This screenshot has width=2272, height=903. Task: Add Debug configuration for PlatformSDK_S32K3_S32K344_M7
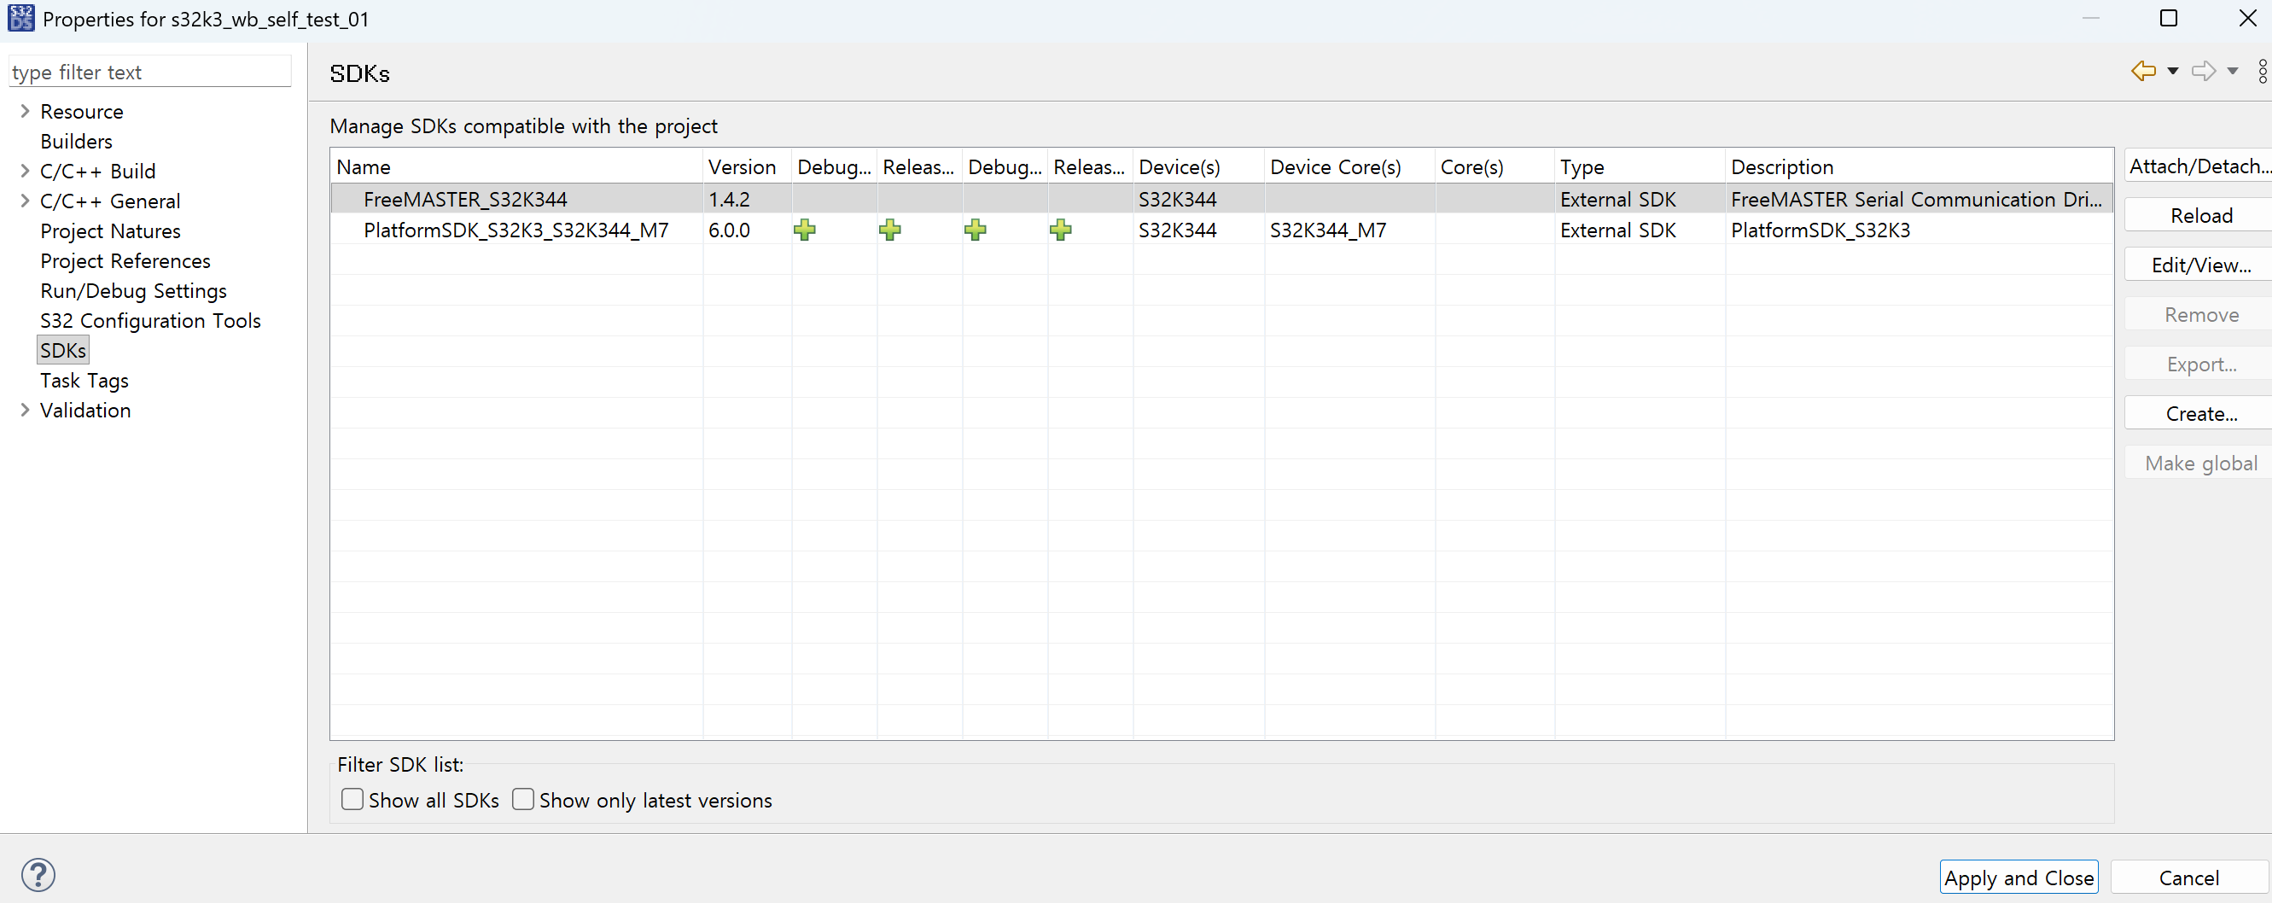point(805,230)
